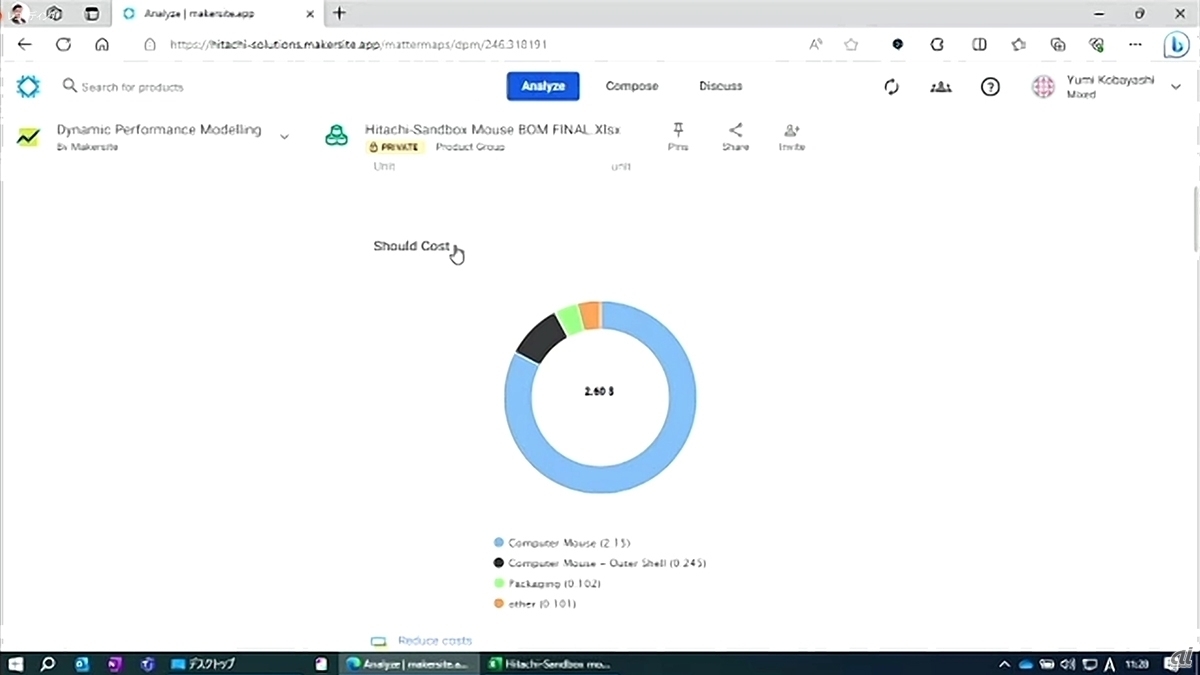This screenshot has width=1200, height=675.
Task: Click the browser favorites star icon
Action: pyautogui.click(x=851, y=44)
